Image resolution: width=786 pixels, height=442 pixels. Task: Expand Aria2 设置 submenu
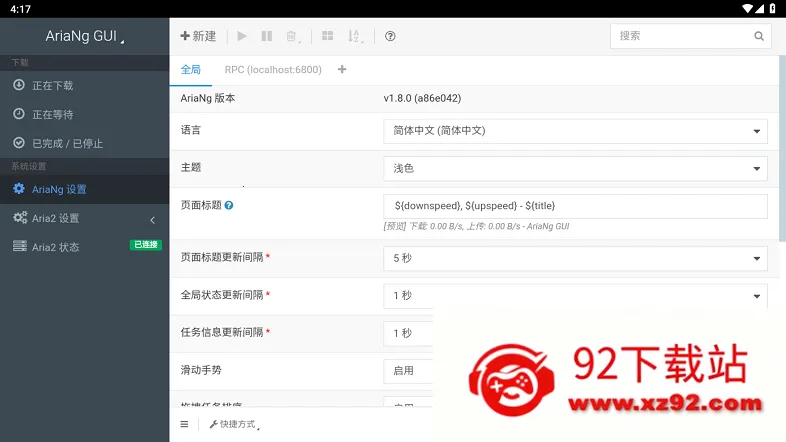[x=84, y=218]
